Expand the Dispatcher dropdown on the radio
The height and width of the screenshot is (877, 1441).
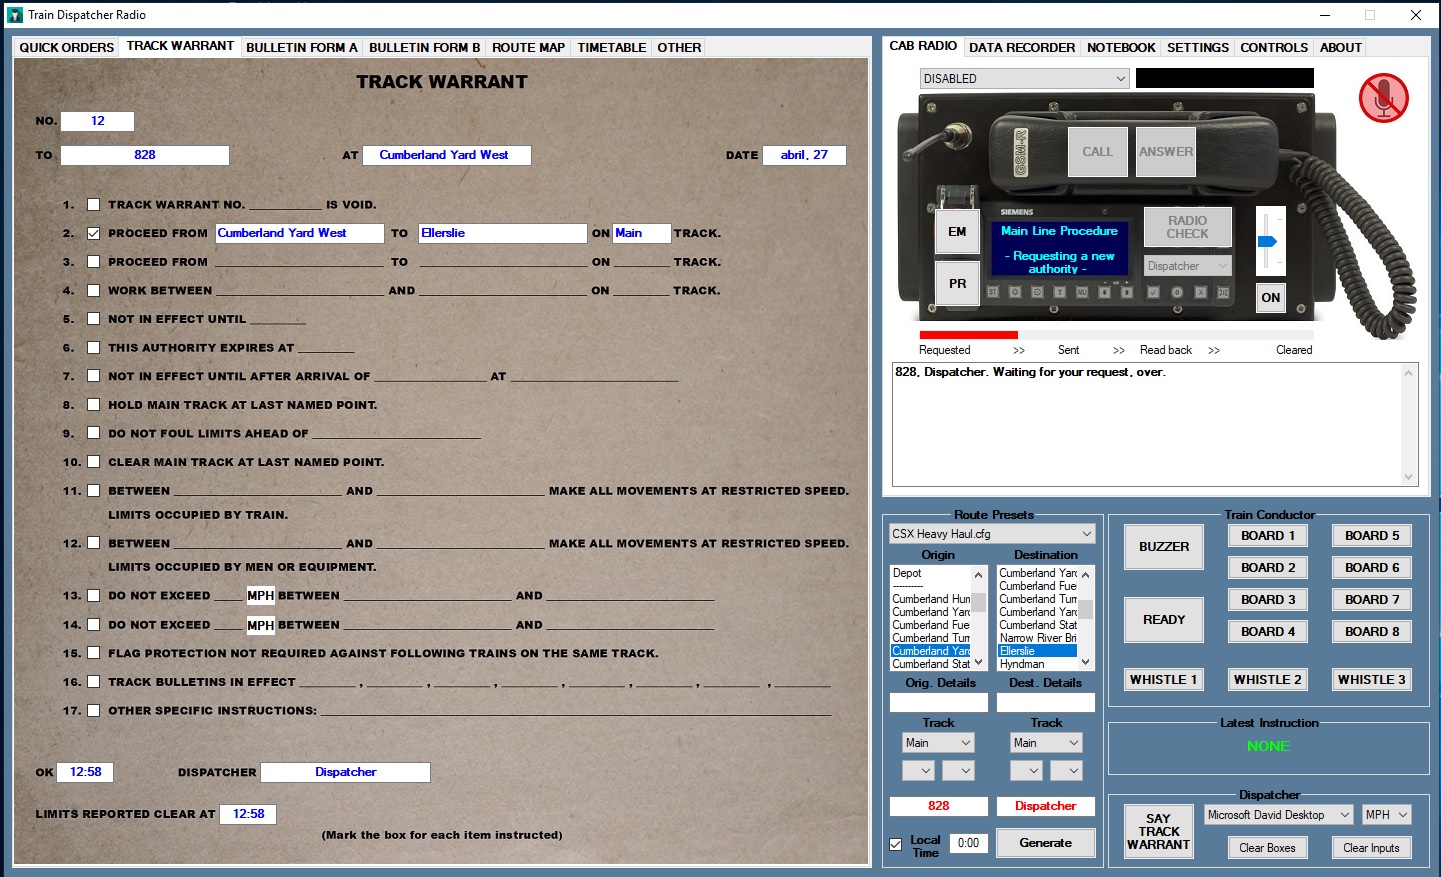pos(1187,266)
